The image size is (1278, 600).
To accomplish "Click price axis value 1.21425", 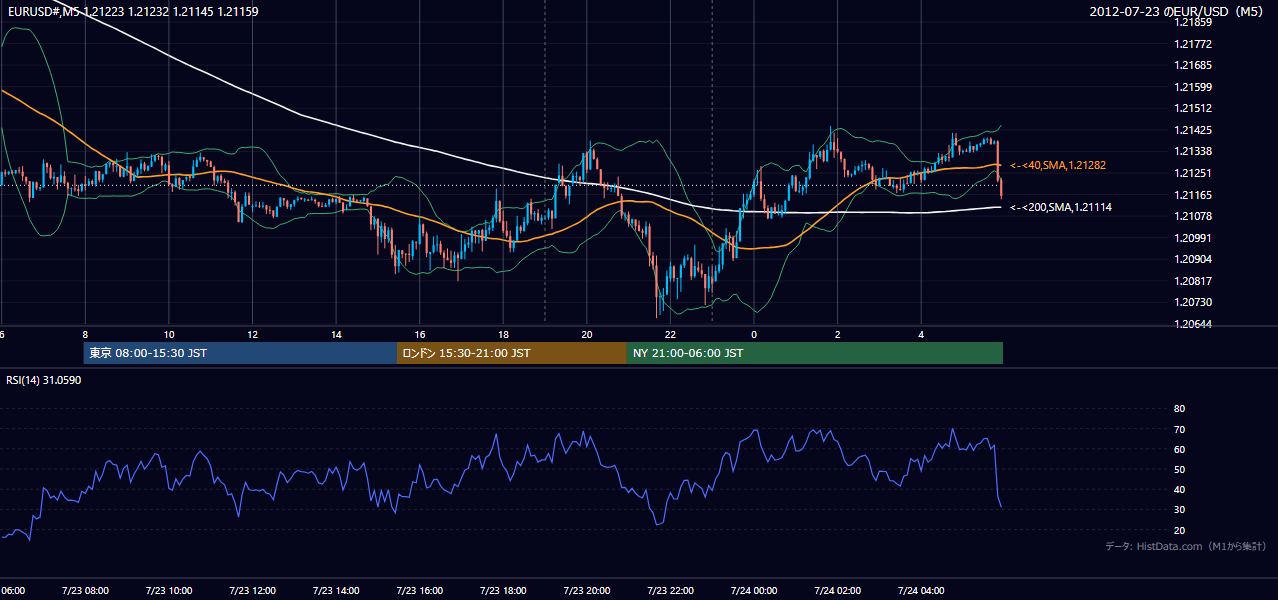I will tap(1192, 130).
